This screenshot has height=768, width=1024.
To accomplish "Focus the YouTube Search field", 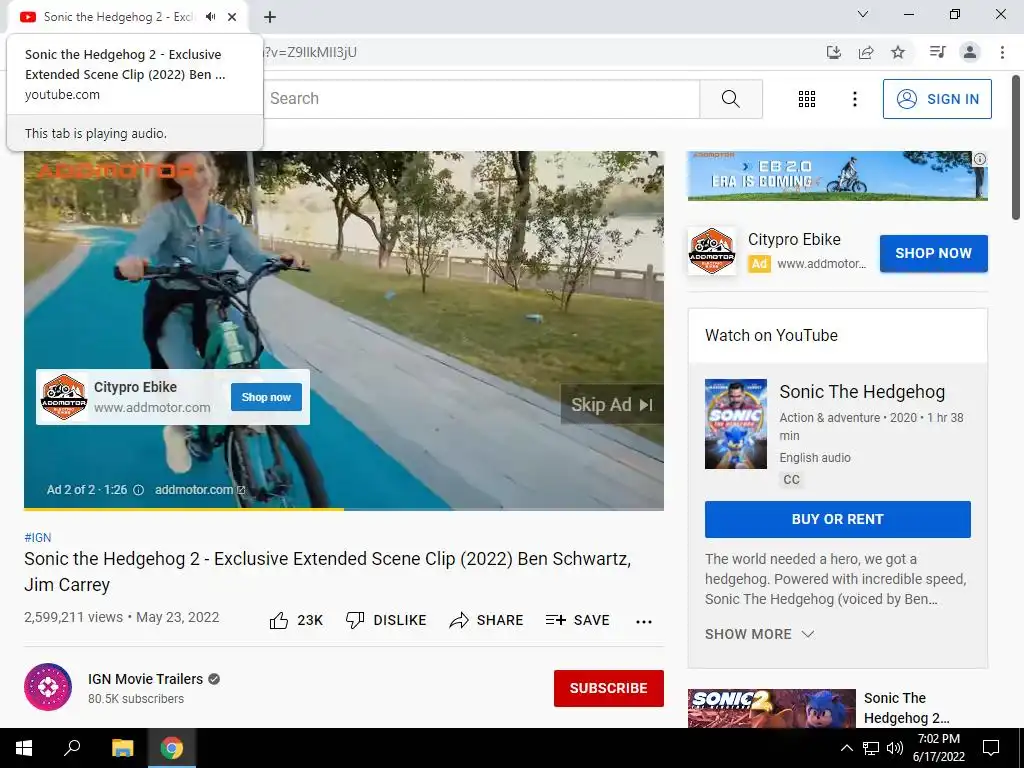I will pyautogui.click(x=481, y=99).
